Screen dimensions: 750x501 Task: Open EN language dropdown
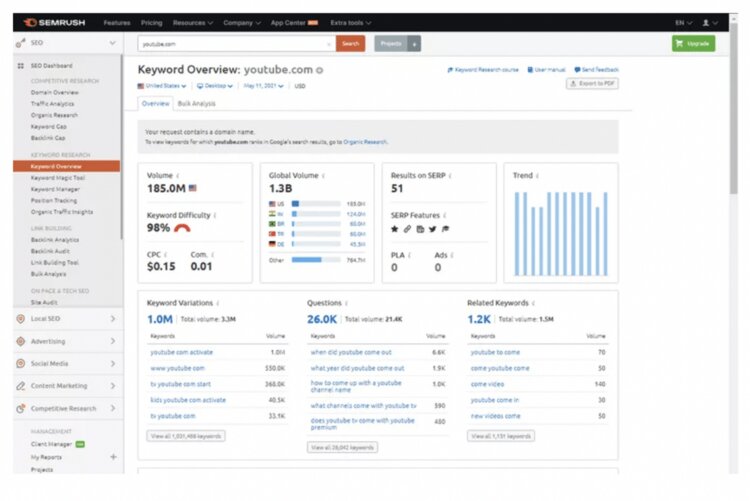coord(684,22)
